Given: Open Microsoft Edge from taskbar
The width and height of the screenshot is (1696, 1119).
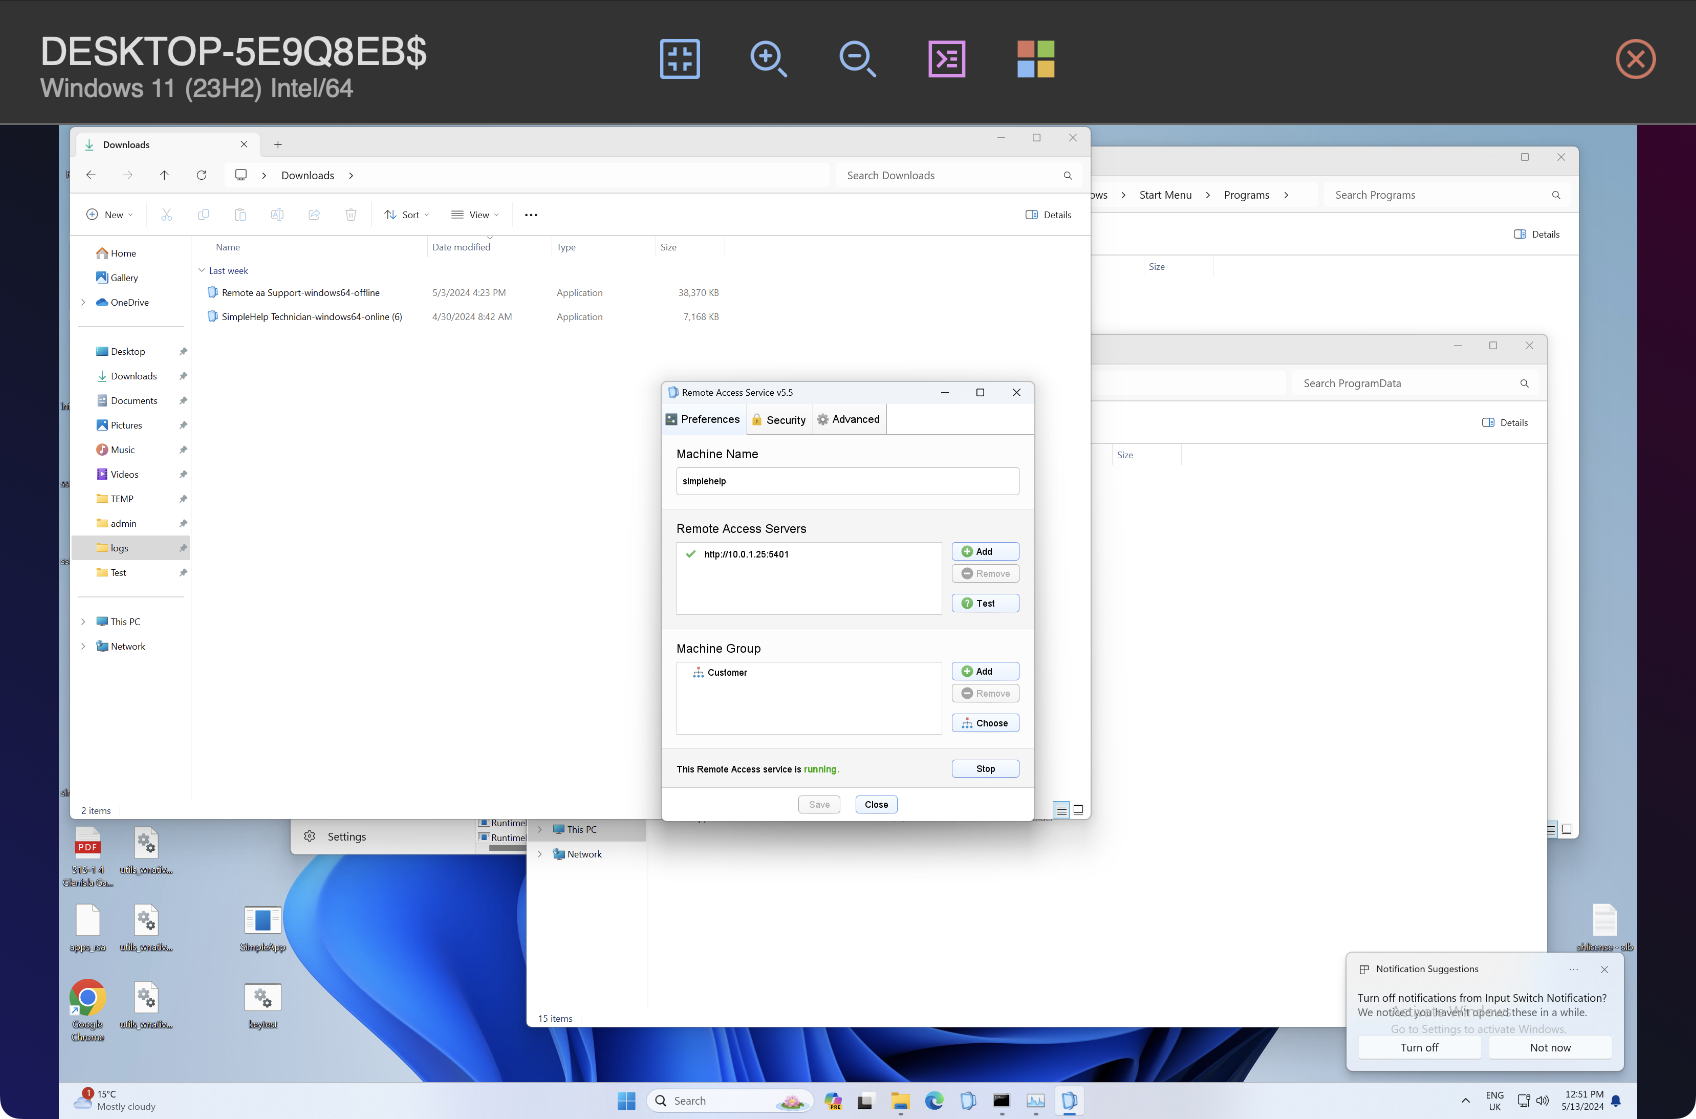Looking at the screenshot, I should pos(934,1101).
